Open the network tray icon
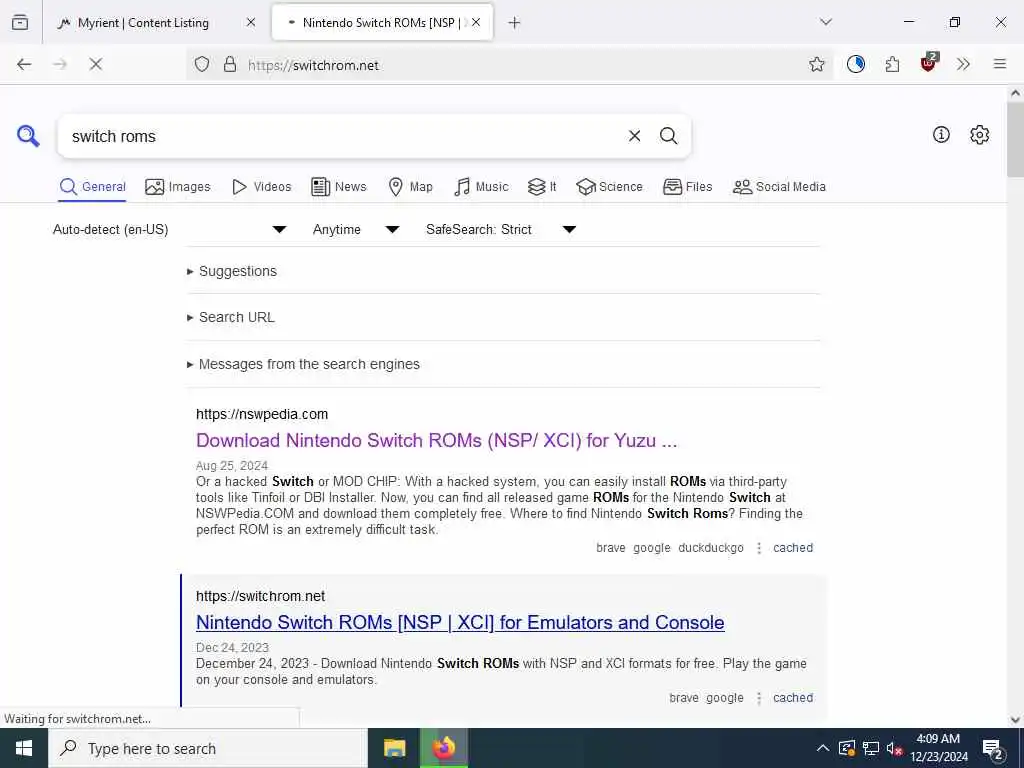The image size is (1024, 768). point(871,748)
